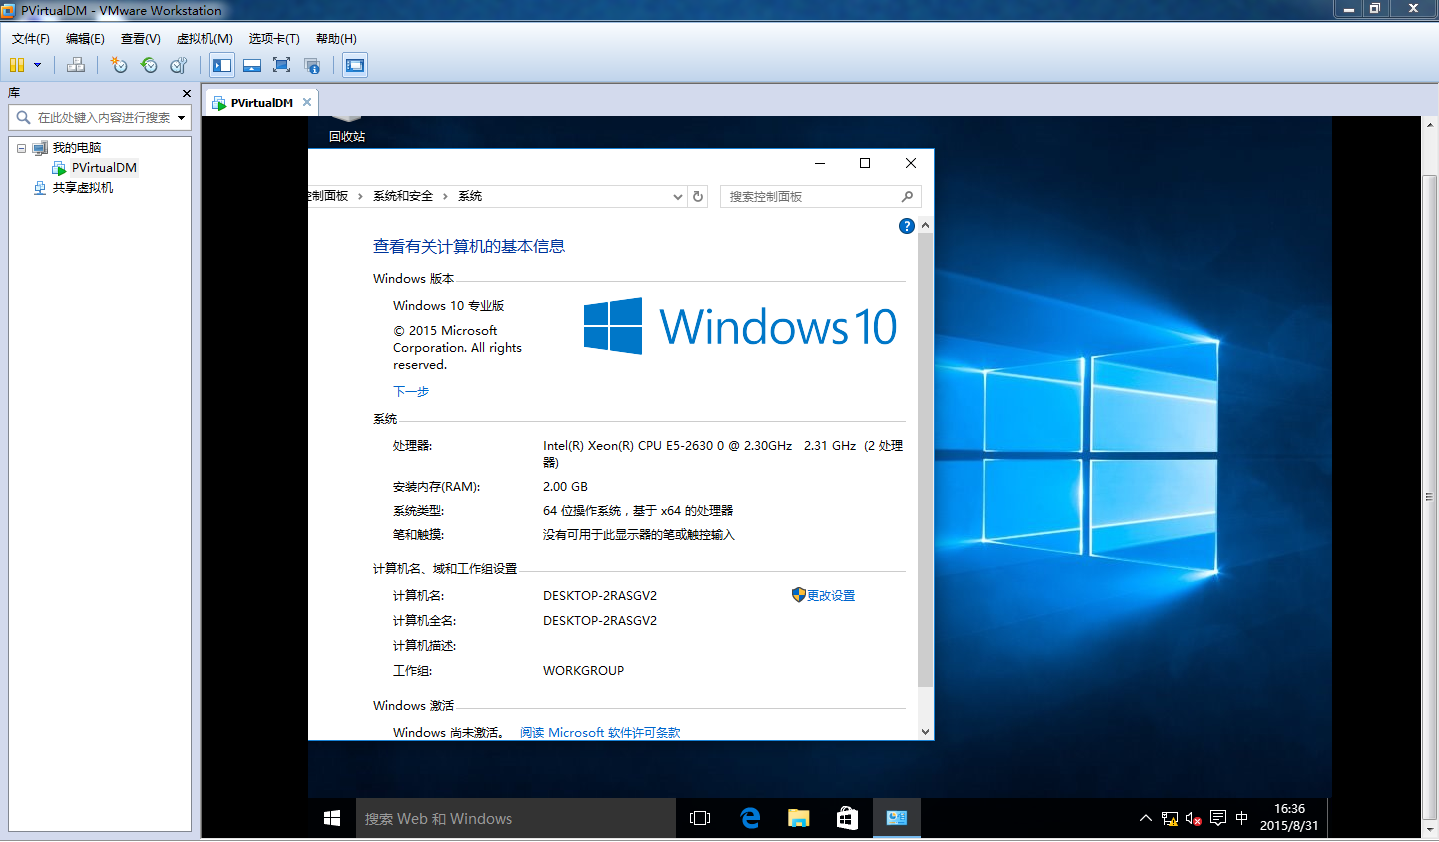The image size is (1439, 842).
Task: Click the 2.00 GB RAM value
Action: click(565, 487)
